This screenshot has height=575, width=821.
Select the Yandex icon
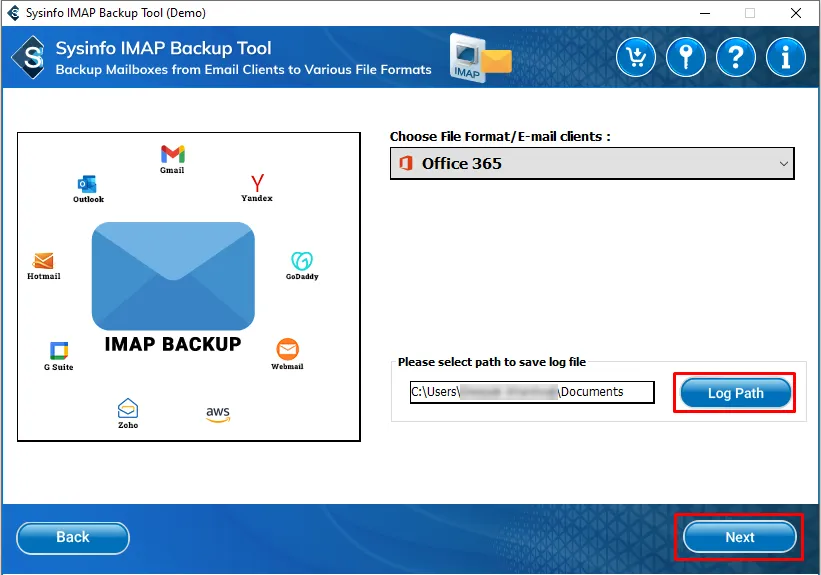(x=257, y=183)
